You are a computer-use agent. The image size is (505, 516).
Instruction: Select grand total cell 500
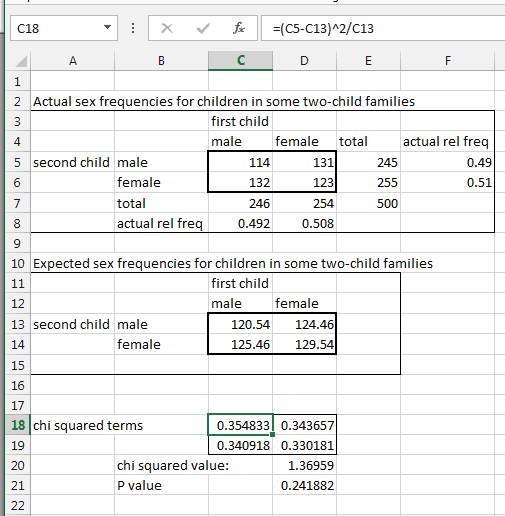(x=368, y=203)
